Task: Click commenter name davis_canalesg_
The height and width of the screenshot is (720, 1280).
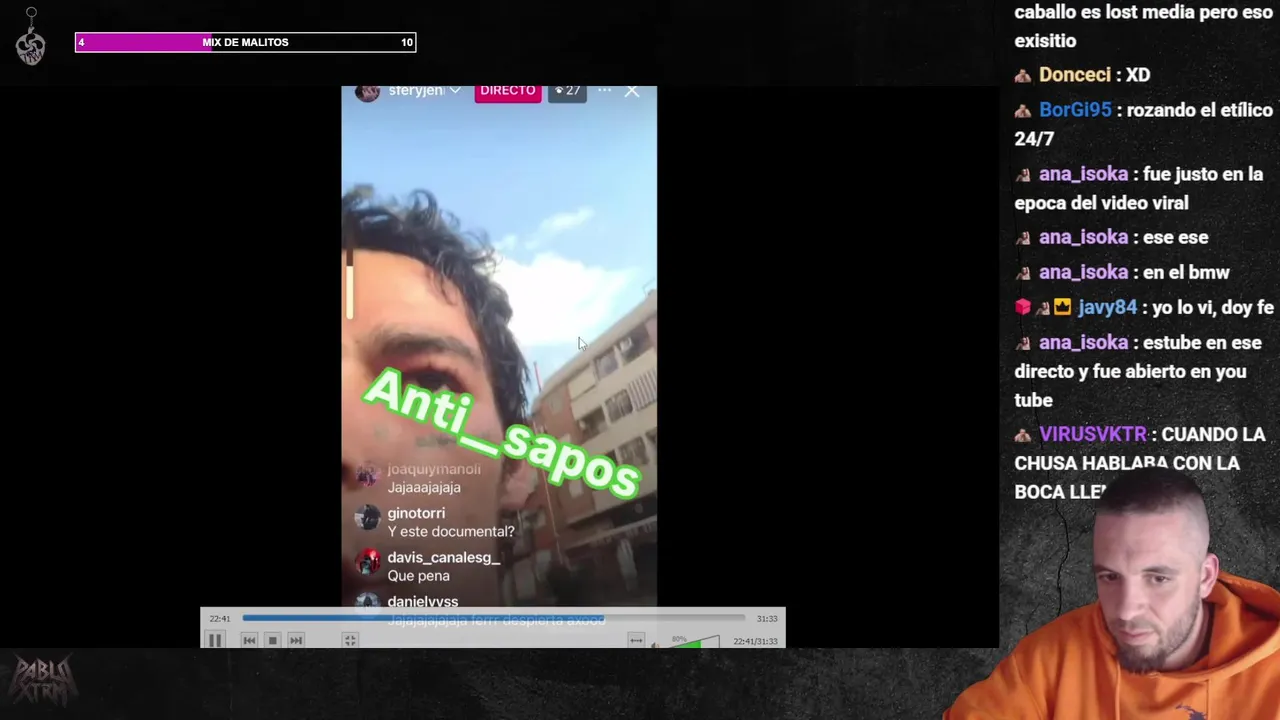Action: [443, 557]
